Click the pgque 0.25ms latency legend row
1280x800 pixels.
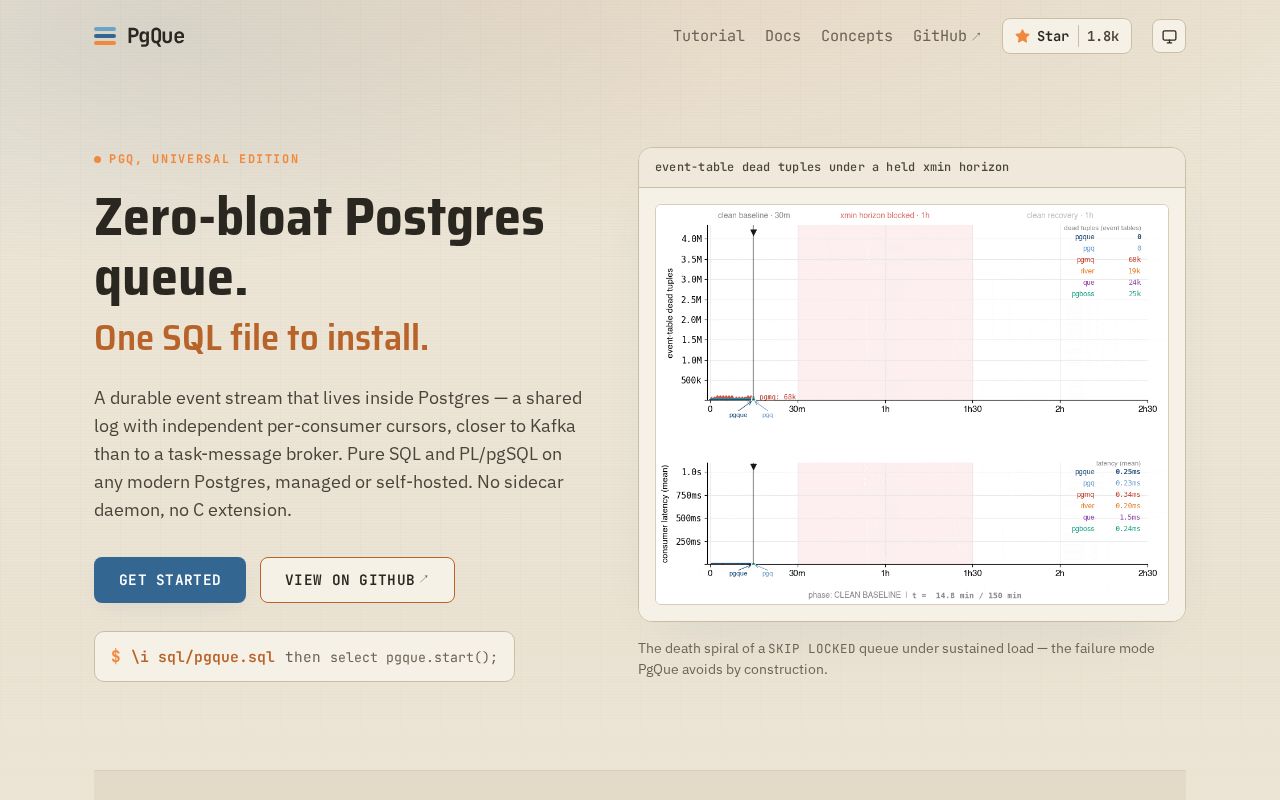pyautogui.click(x=1107, y=472)
